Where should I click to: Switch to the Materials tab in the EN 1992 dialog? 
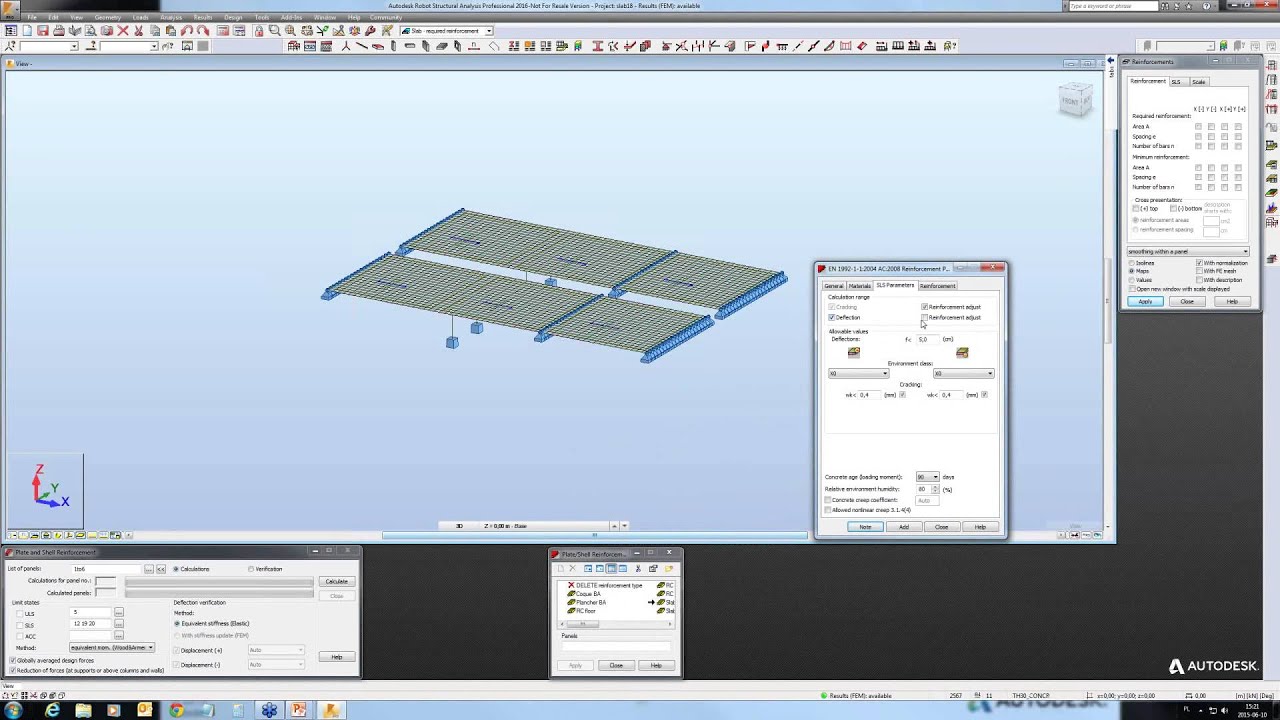pos(860,285)
